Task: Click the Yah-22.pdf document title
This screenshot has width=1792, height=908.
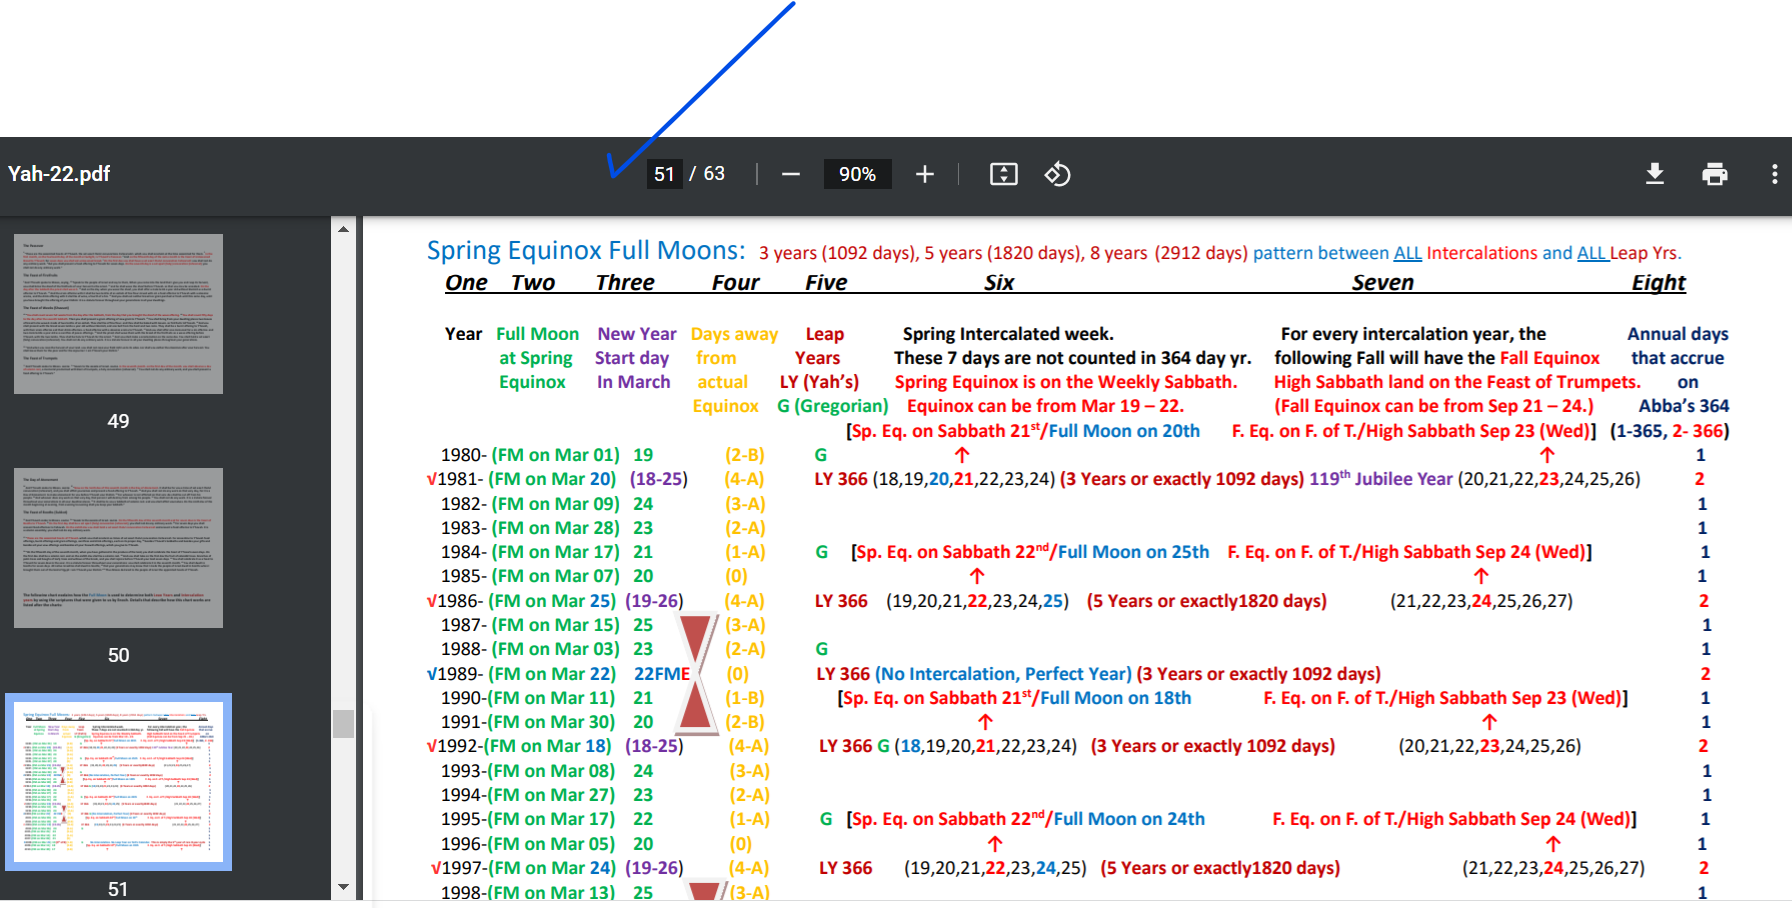Action: point(59,174)
